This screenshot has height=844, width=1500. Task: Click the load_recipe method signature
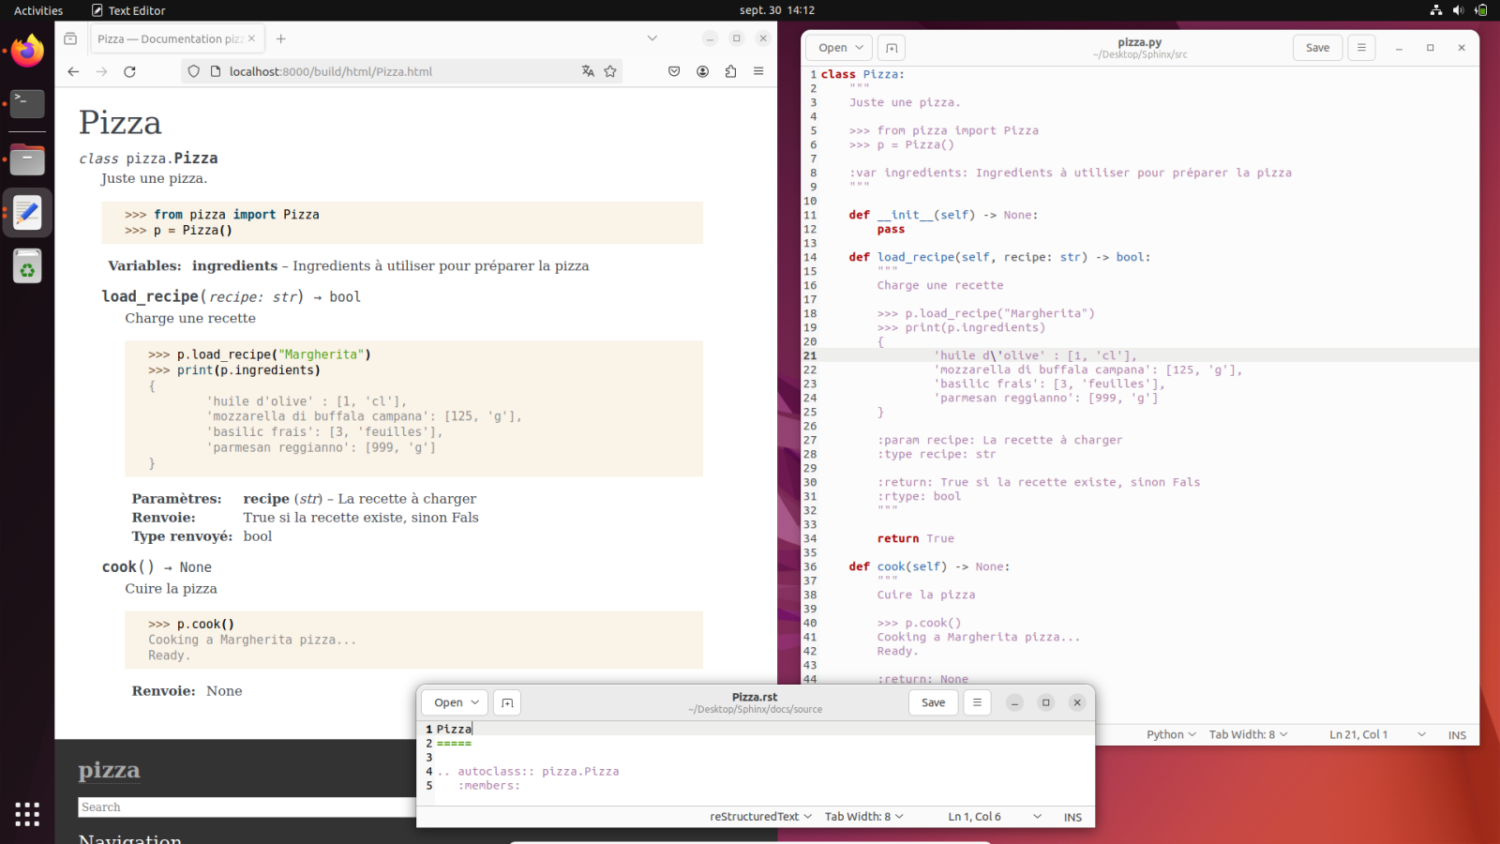[x=231, y=296]
